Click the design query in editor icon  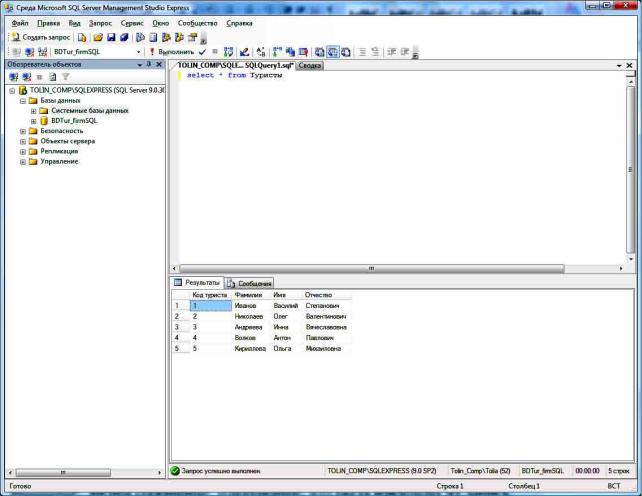244,52
